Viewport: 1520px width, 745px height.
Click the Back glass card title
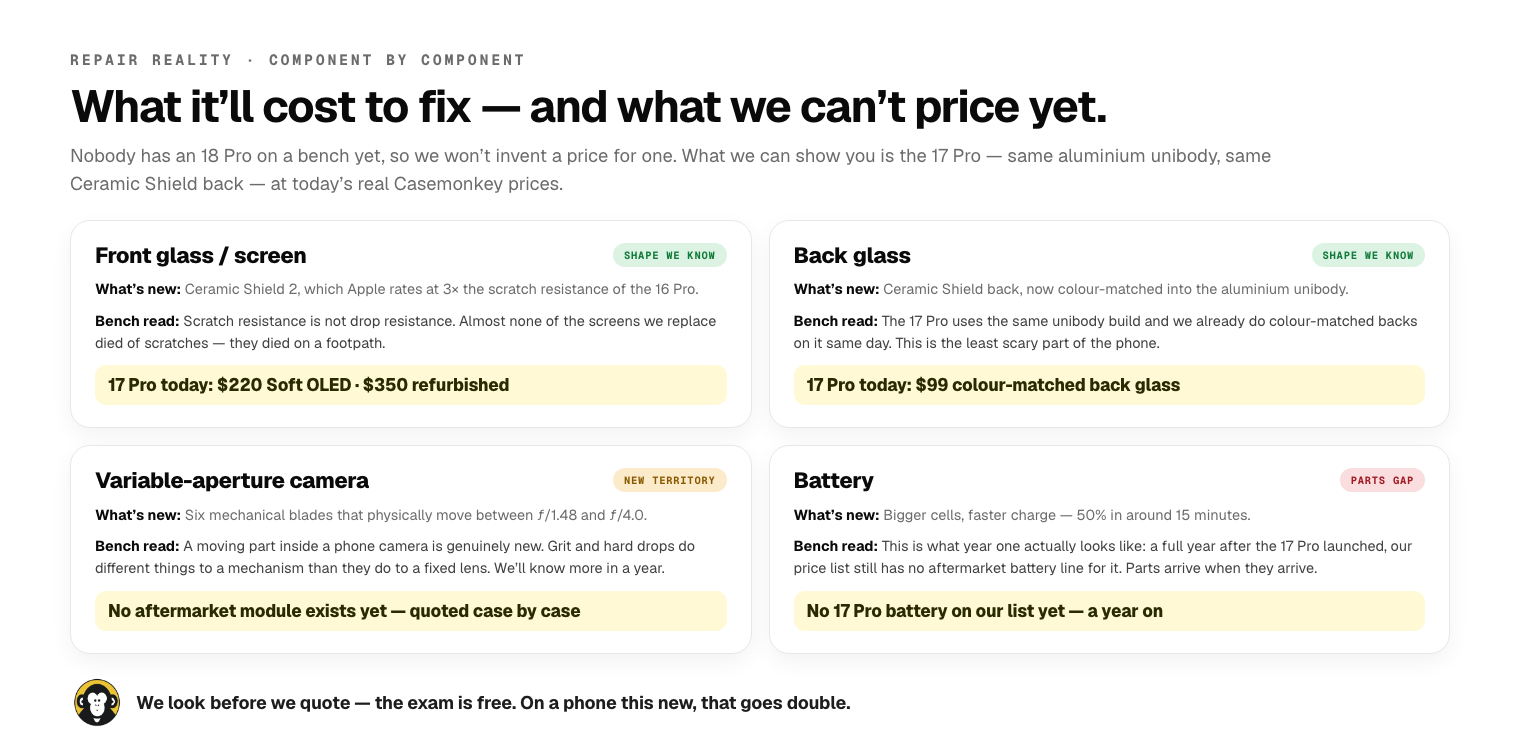[x=851, y=255]
